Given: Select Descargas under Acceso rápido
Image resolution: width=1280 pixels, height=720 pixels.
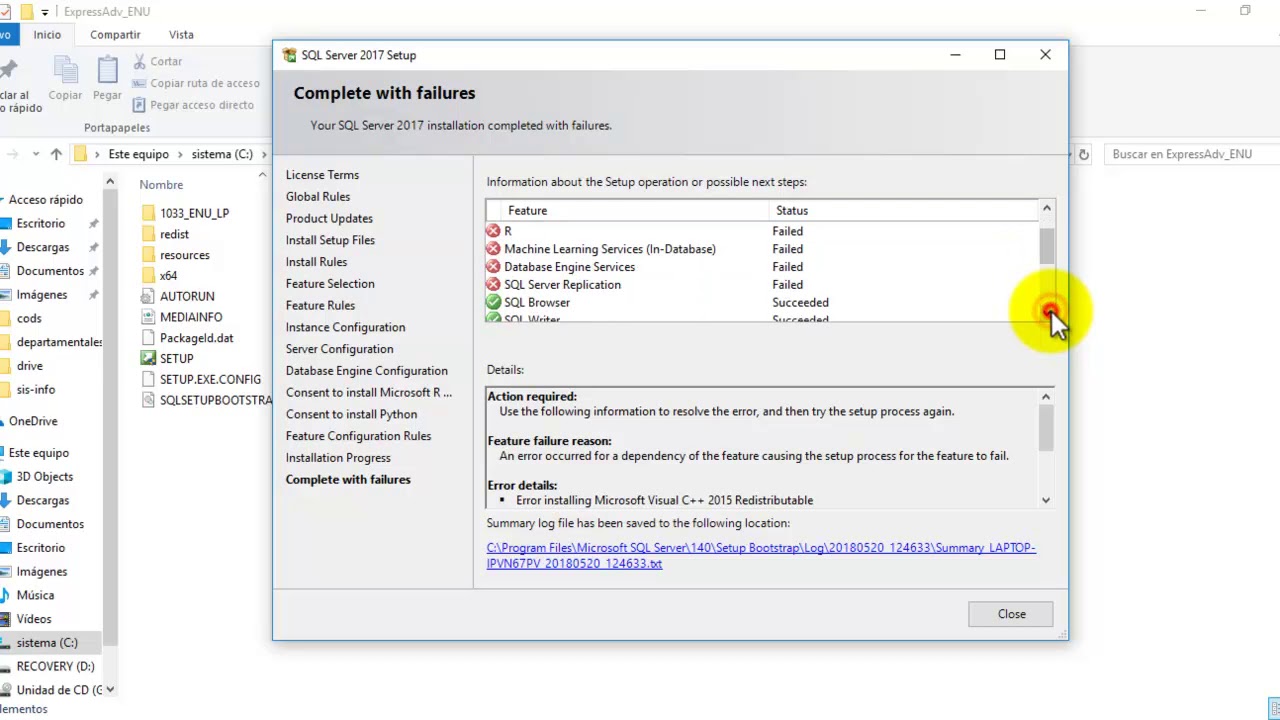Looking at the screenshot, I should click(43, 247).
